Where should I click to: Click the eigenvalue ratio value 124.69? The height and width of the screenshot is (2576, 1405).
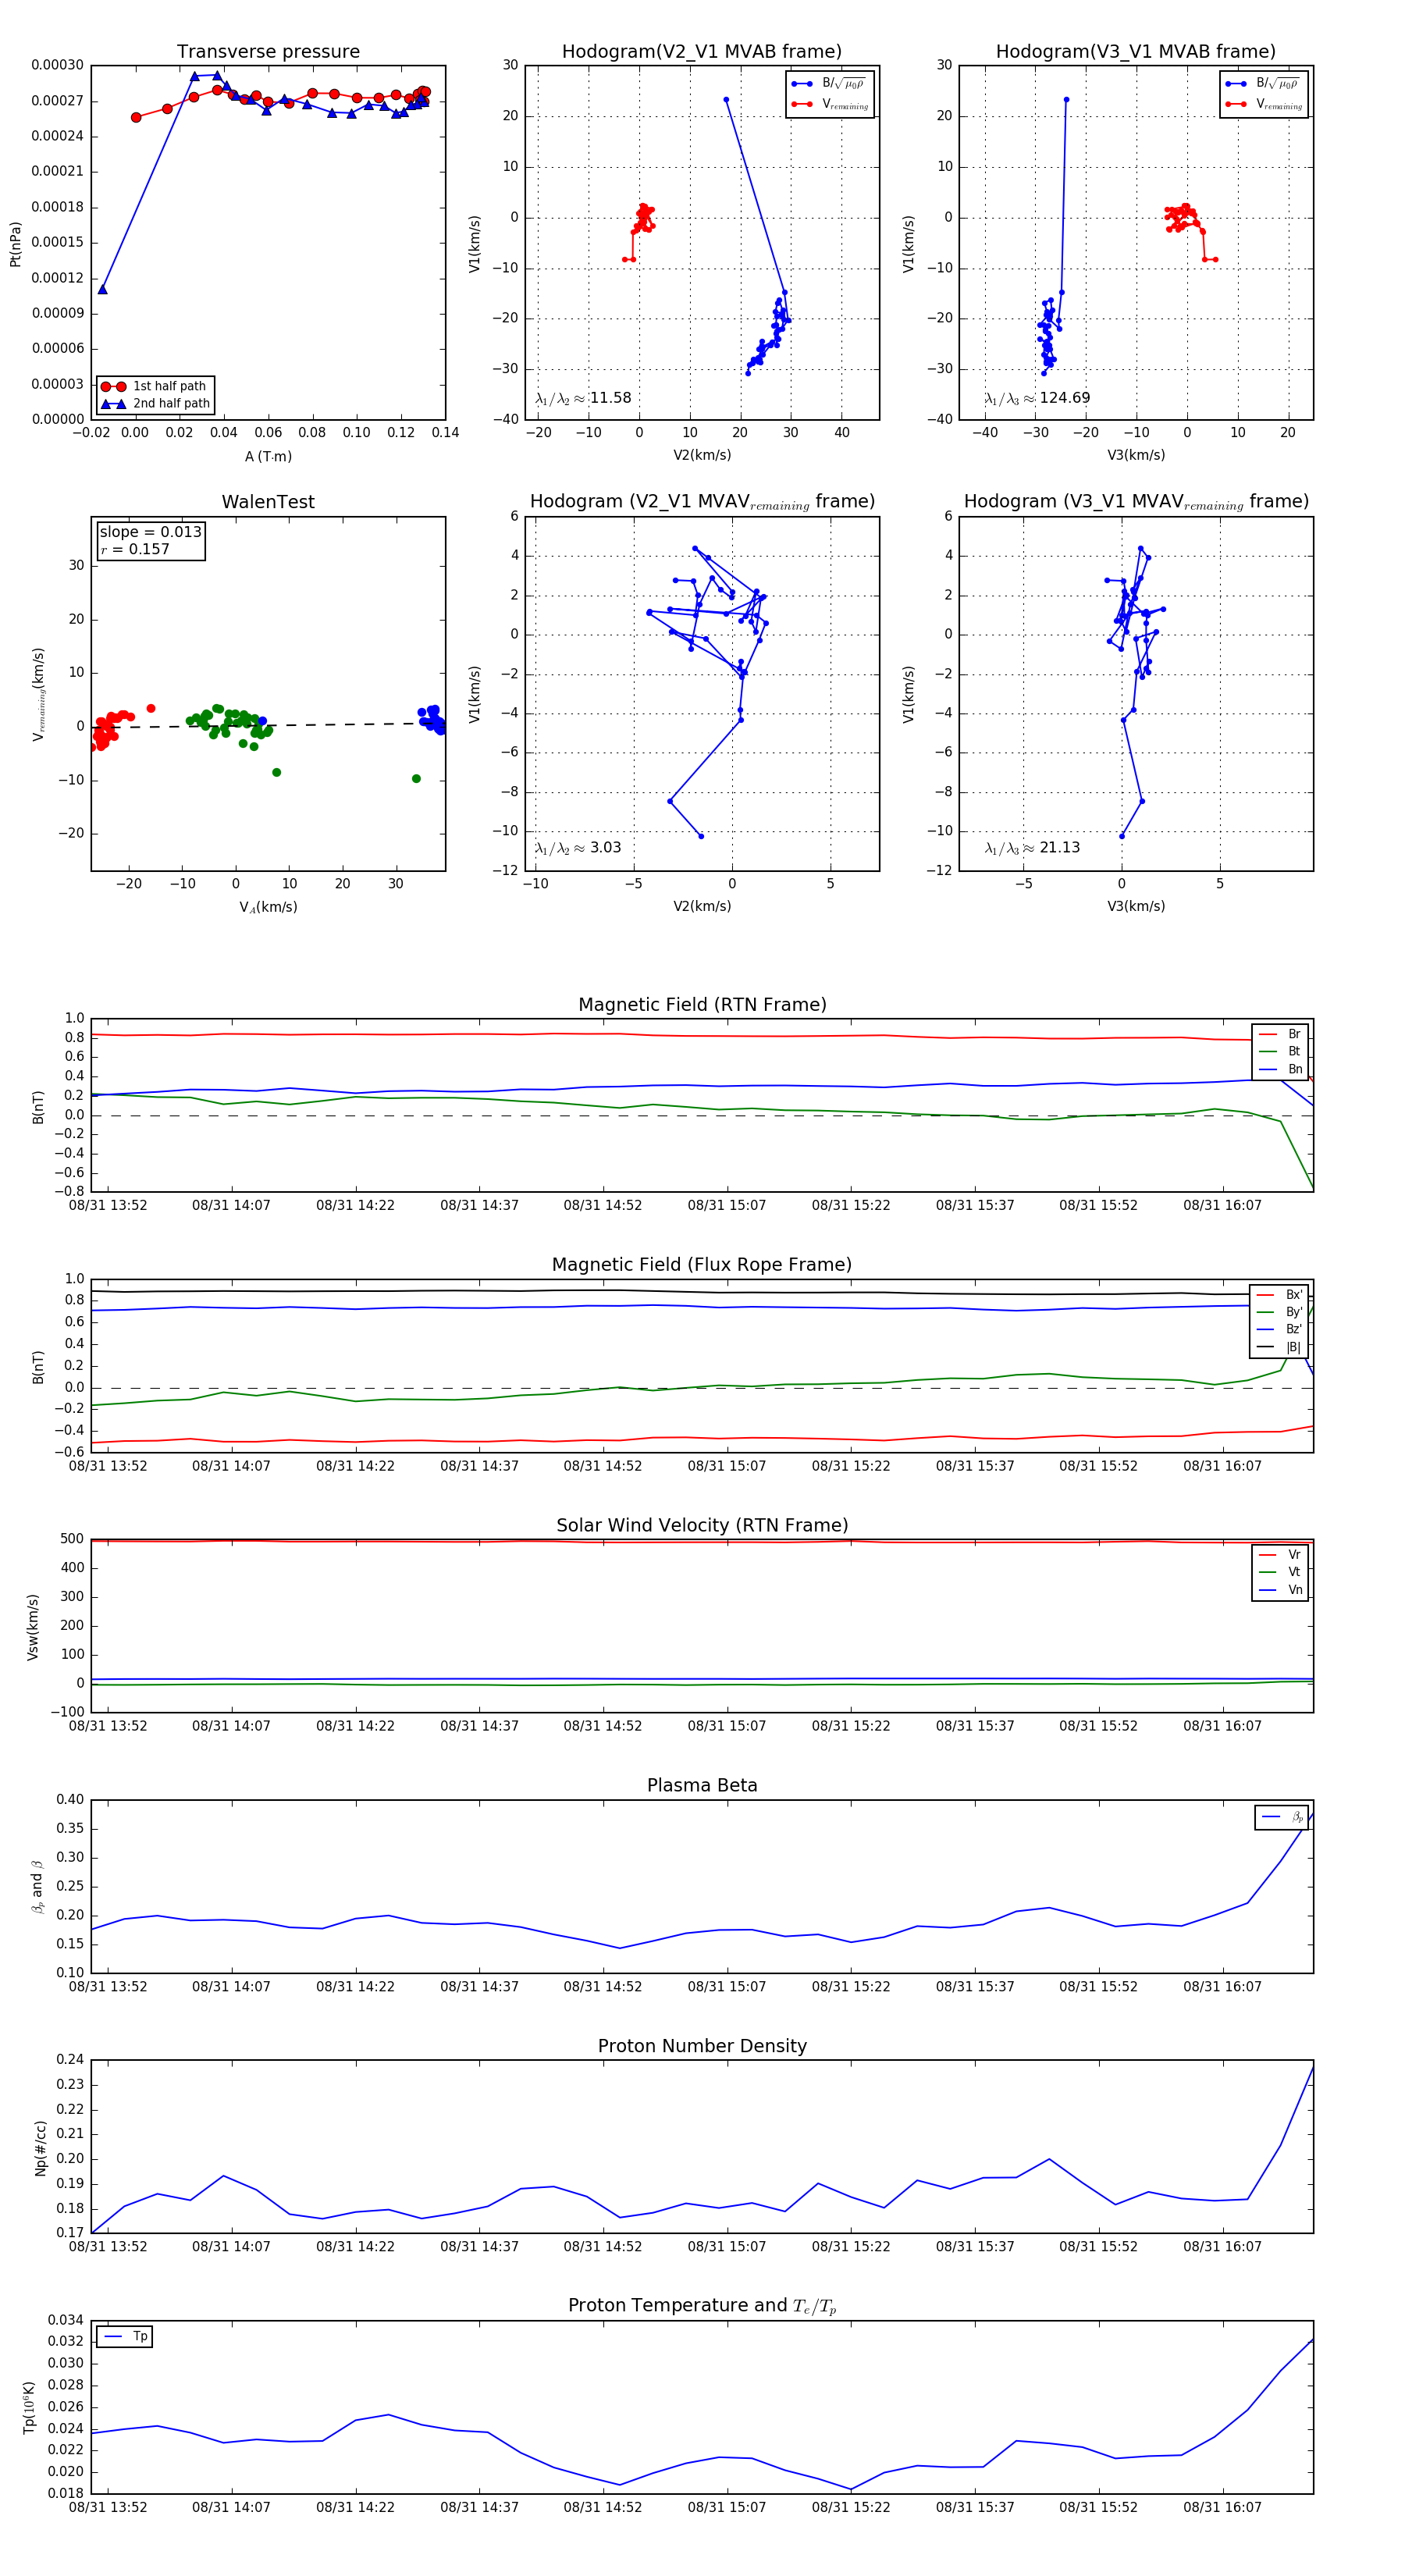coord(1064,398)
